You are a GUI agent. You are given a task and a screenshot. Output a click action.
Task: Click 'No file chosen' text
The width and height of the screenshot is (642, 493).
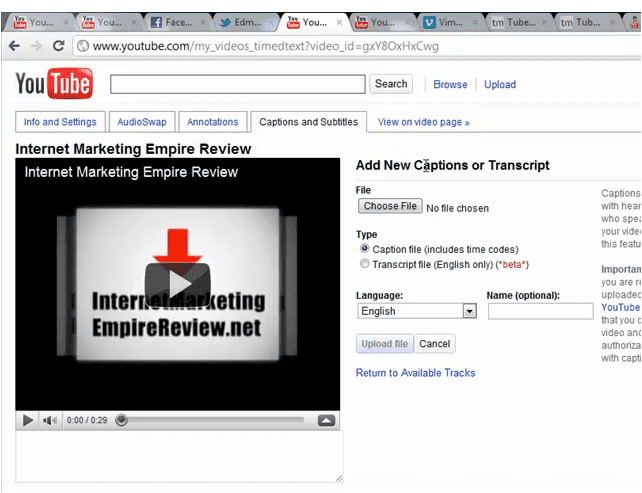tap(457, 208)
